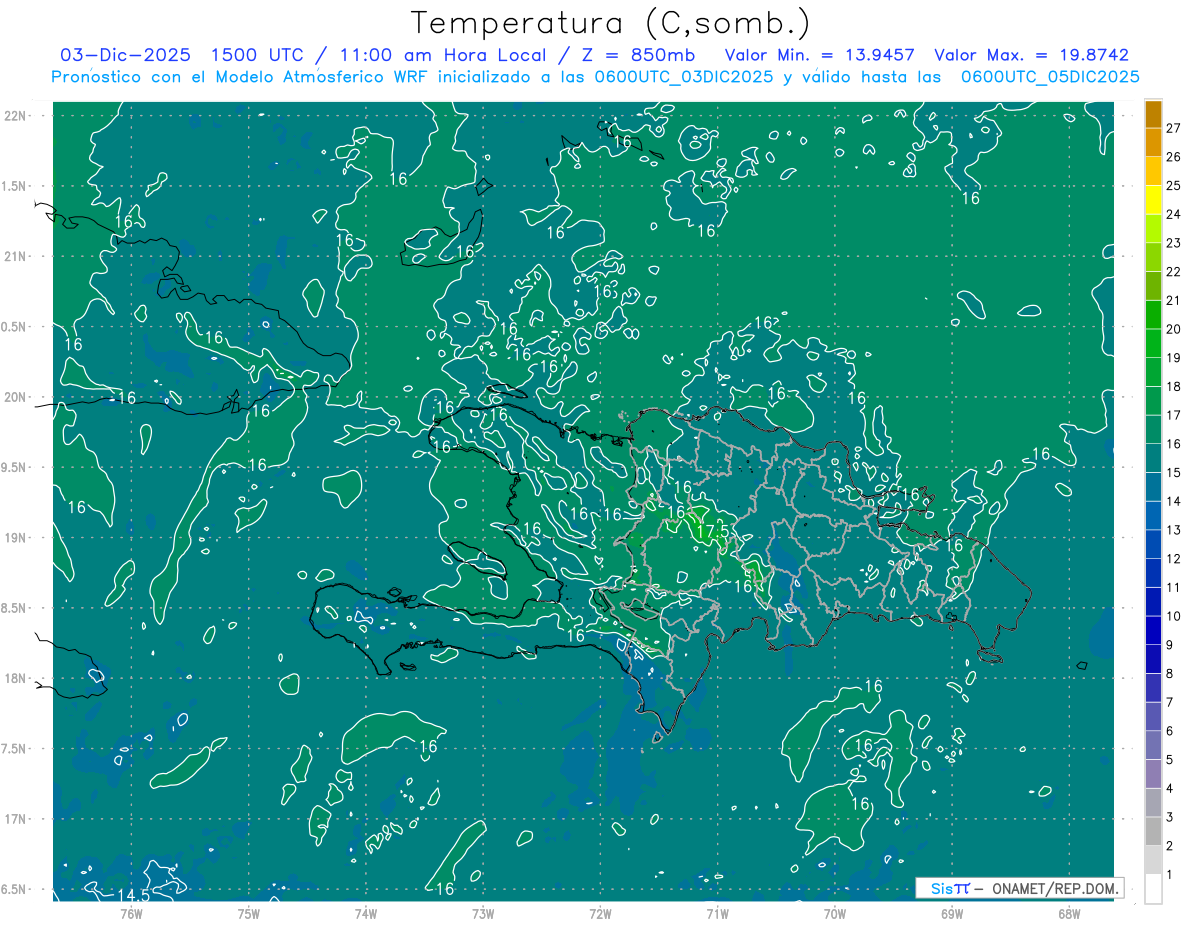The height and width of the screenshot is (927, 1200).
Task: Click the 68W longitude axis label
Action: point(1068,913)
